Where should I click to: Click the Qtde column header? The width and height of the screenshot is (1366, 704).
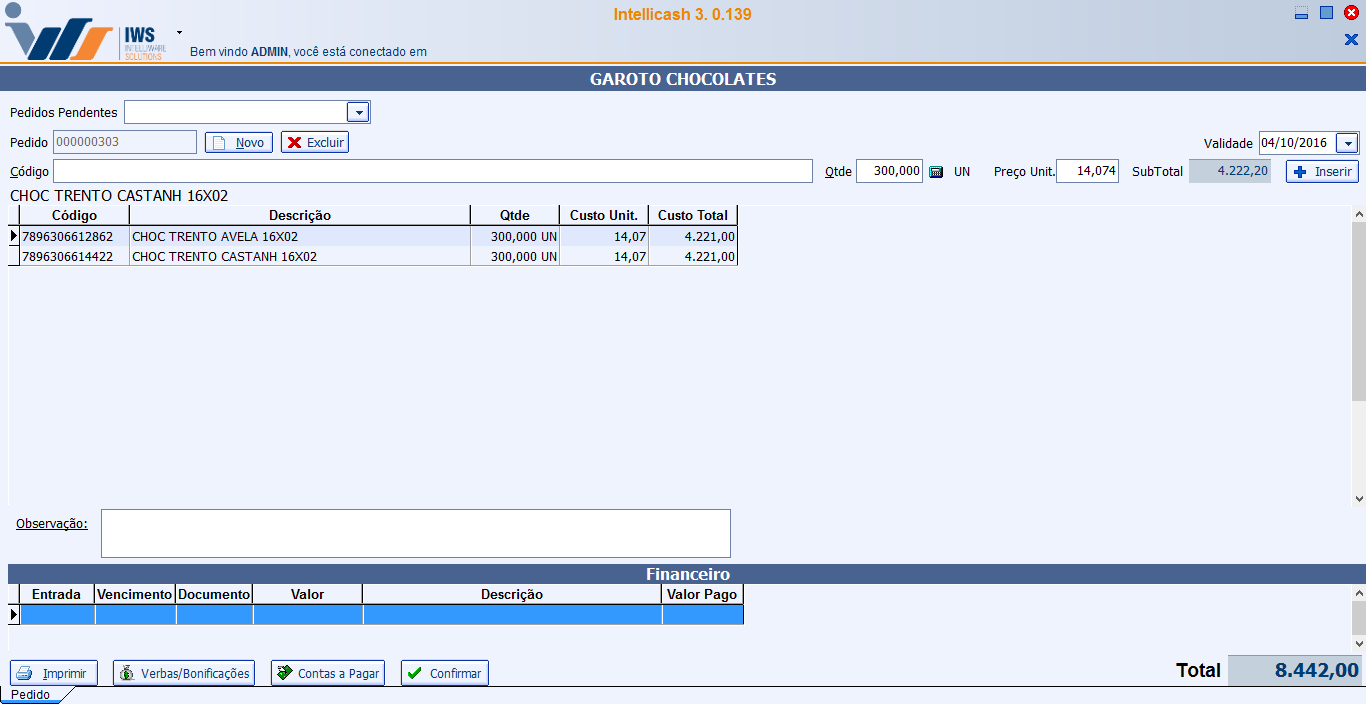[x=515, y=215]
